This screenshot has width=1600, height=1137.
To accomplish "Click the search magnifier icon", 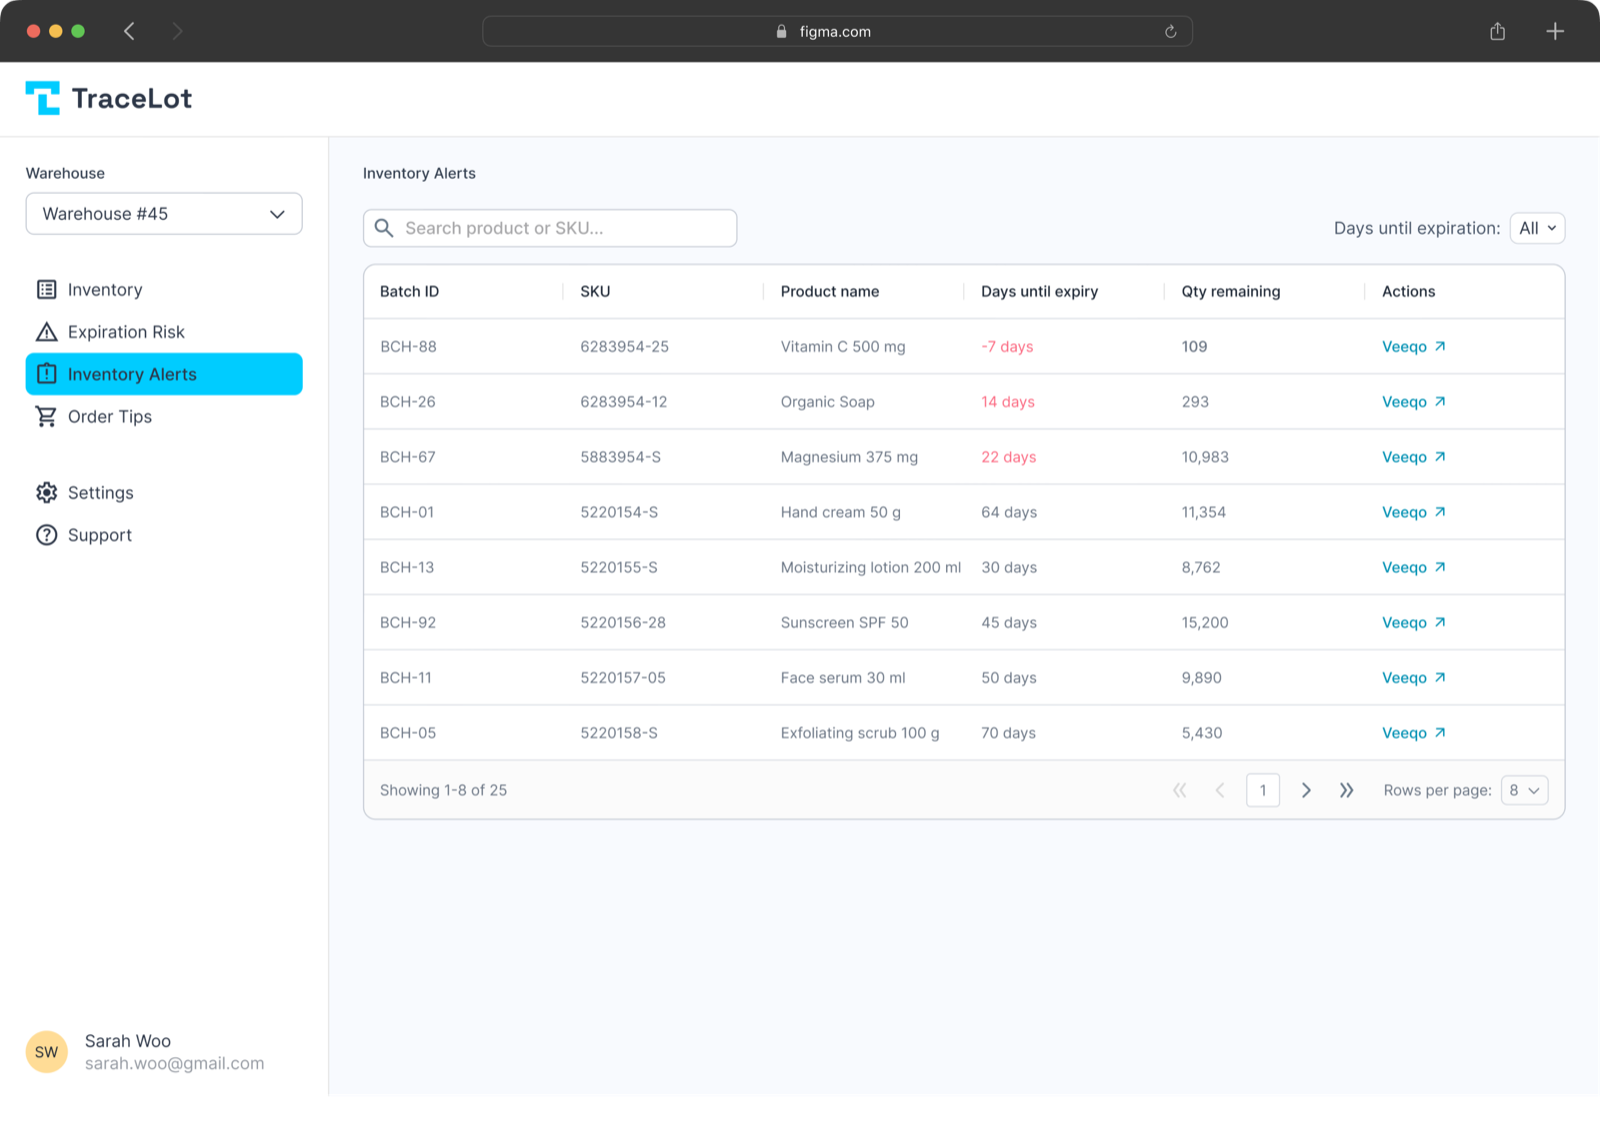I will (x=383, y=228).
